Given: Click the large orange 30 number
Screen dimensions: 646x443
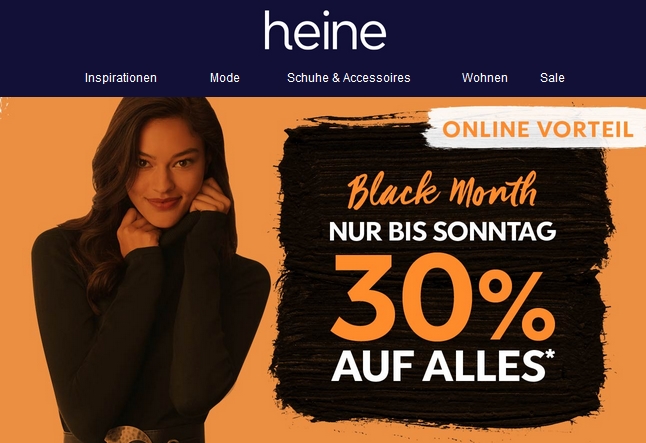Looking at the screenshot, I should [401, 298].
